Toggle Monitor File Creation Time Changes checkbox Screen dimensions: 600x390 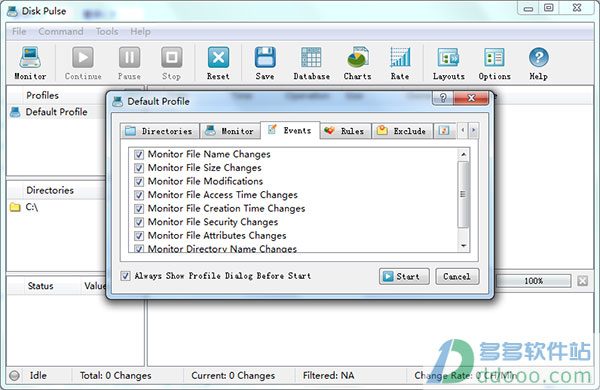click(x=139, y=209)
